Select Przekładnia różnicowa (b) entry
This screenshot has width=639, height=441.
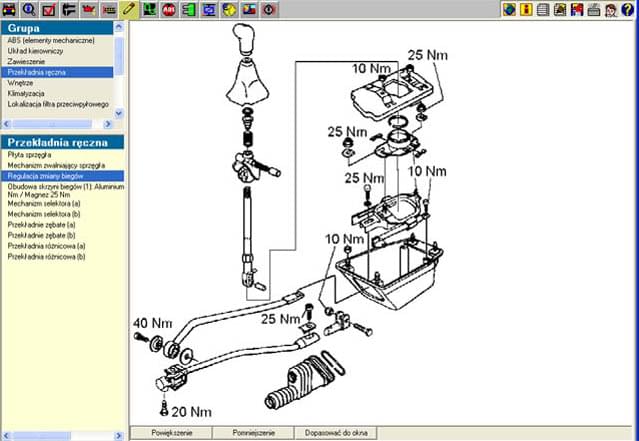(x=46, y=256)
